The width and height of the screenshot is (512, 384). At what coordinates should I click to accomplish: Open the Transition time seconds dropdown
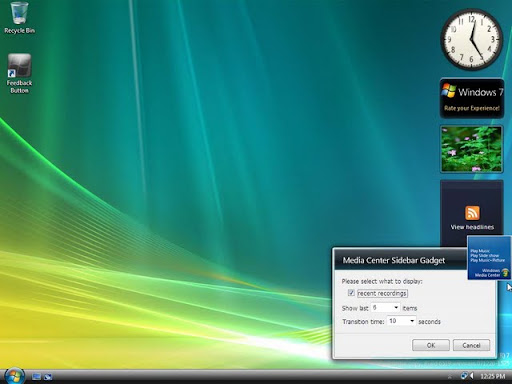pyautogui.click(x=401, y=321)
